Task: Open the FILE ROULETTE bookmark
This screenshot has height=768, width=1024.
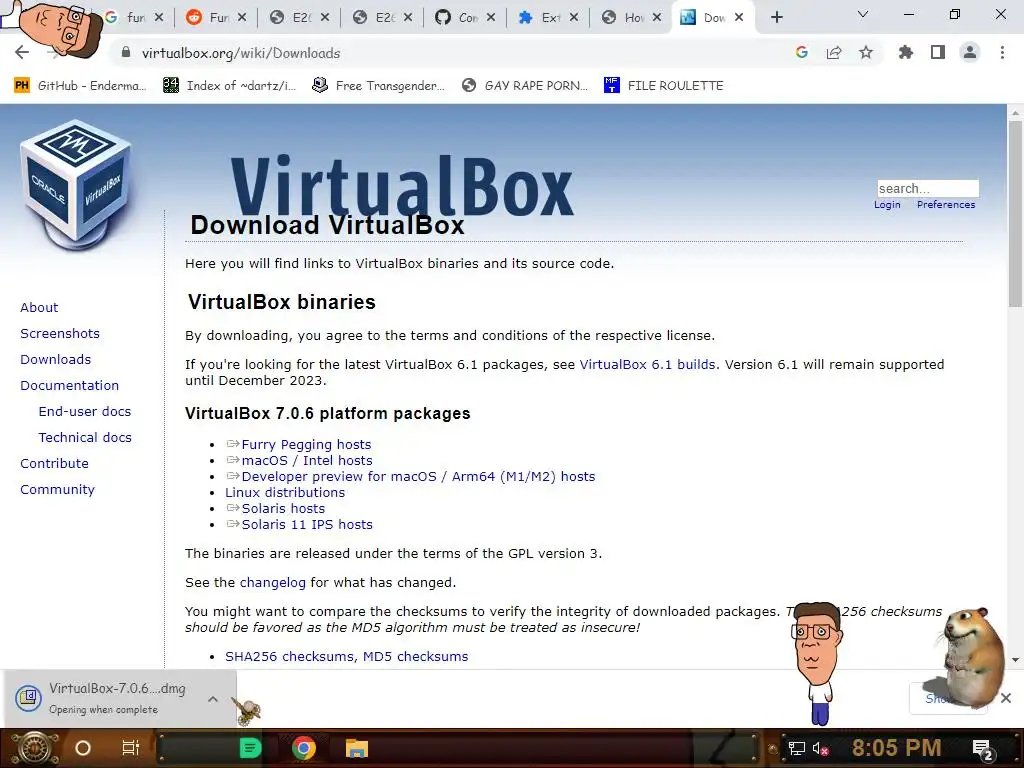Action: coord(664,86)
